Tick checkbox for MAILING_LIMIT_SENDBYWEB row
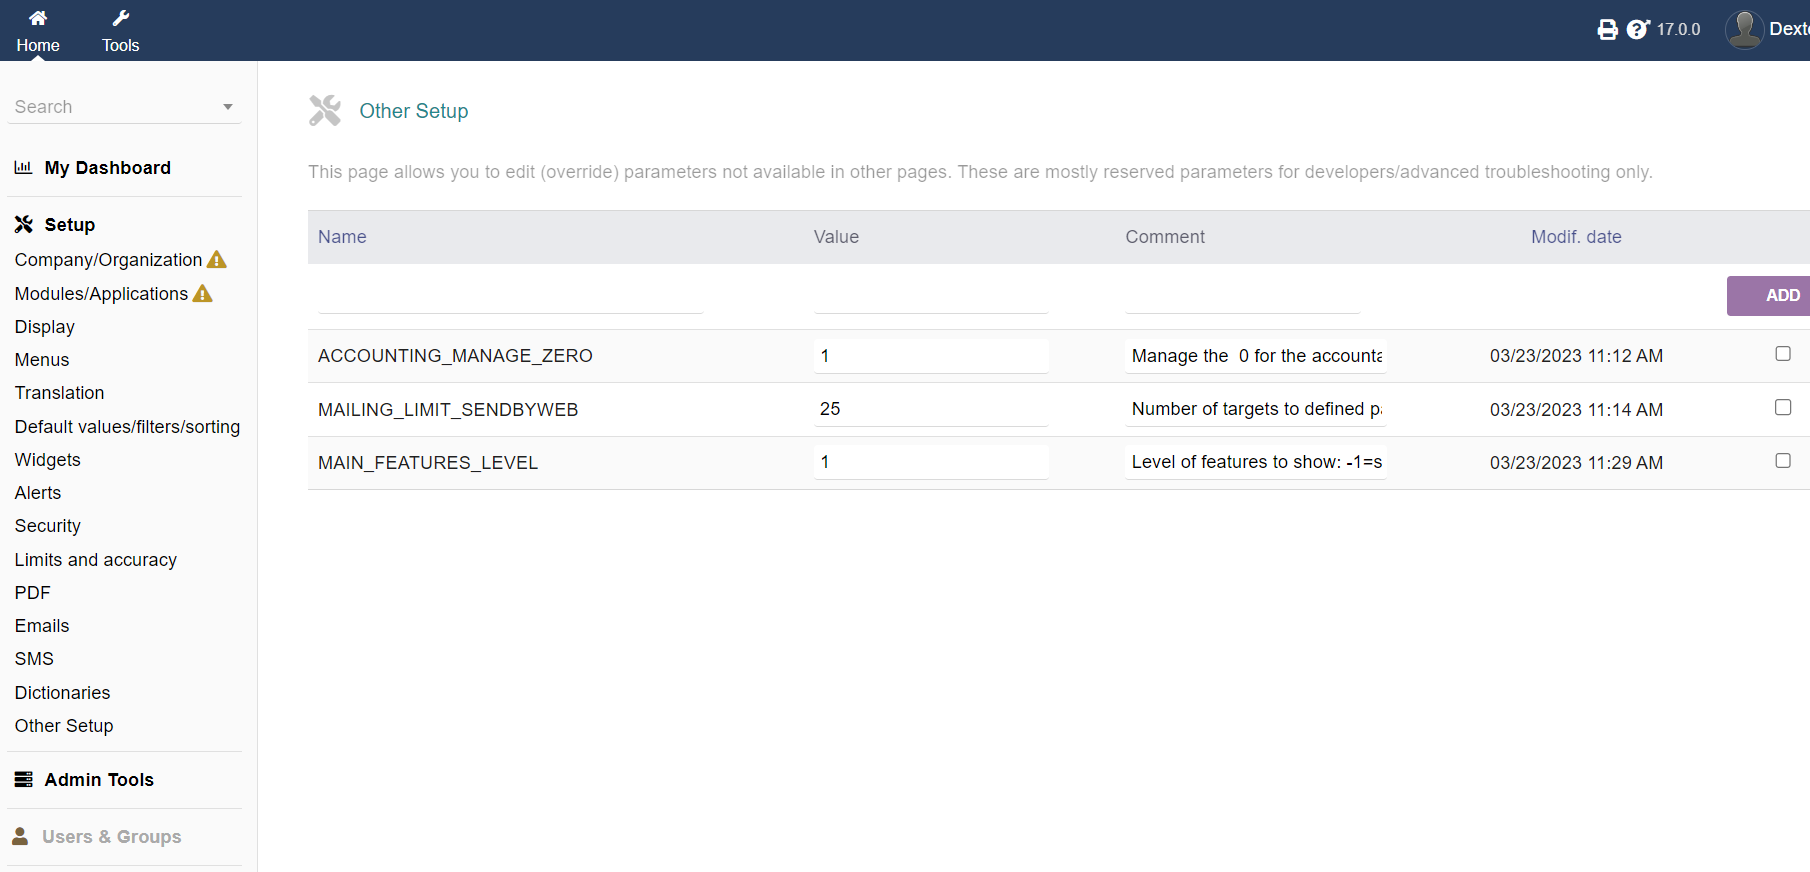Screen dimensions: 1810x872 pyautogui.click(x=1783, y=407)
